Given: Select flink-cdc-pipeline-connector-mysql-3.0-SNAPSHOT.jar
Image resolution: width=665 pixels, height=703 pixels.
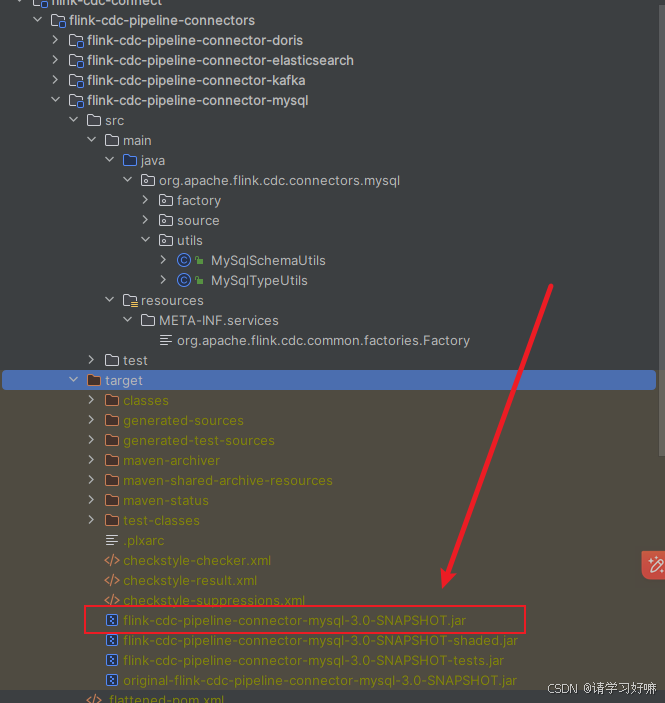Looking at the screenshot, I should pos(295,621).
